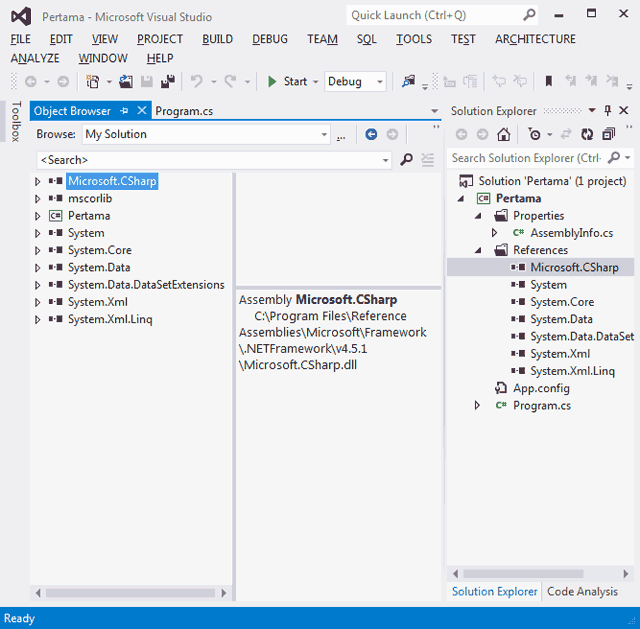Image resolution: width=640 pixels, height=629 pixels.
Task: Click the Save All toolbar icon
Action: [168, 82]
